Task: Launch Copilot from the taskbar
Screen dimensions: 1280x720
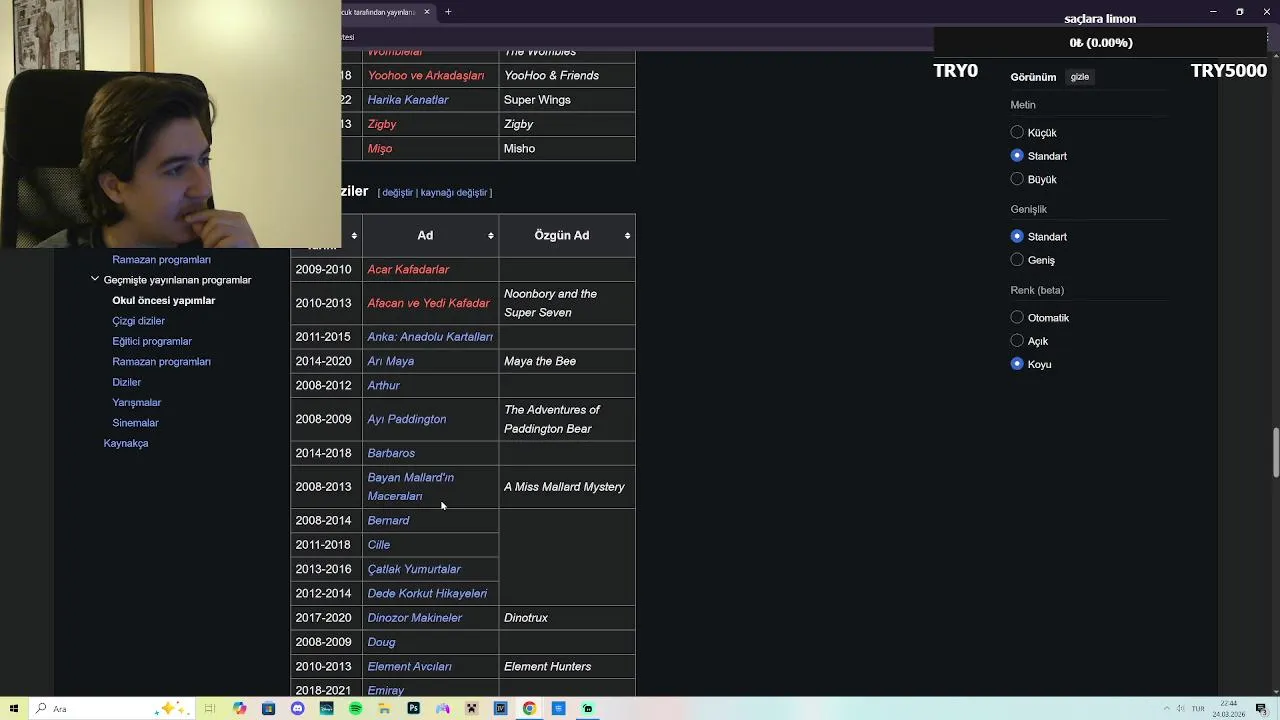Action: [239, 708]
